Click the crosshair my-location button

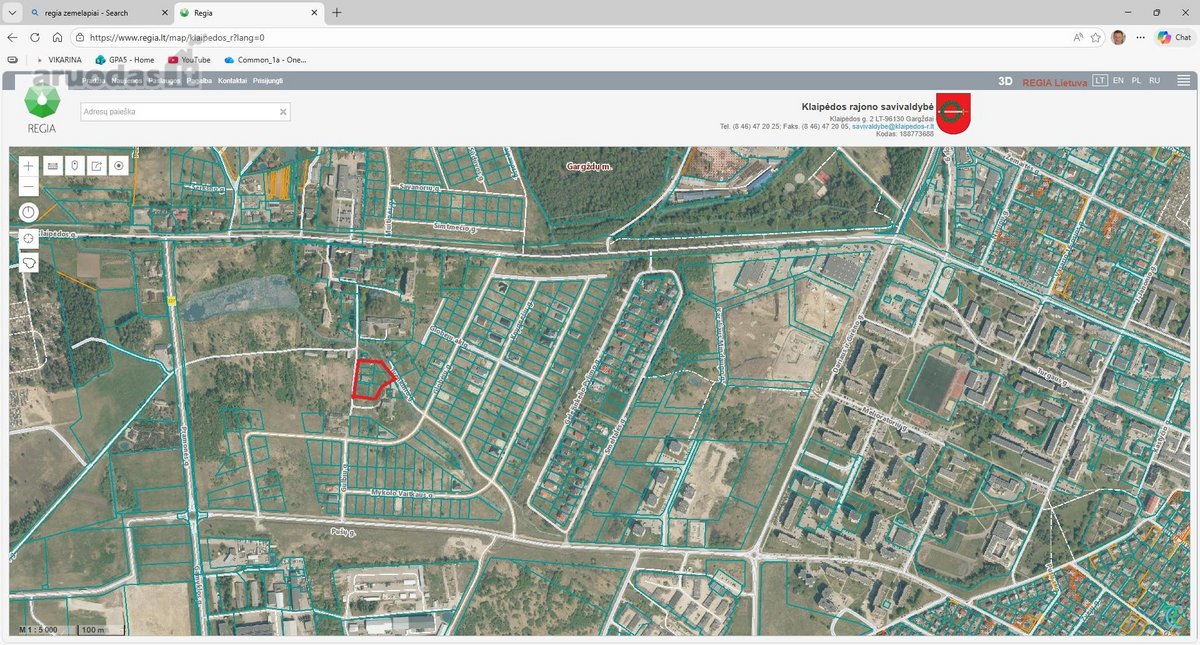click(28, 238)
